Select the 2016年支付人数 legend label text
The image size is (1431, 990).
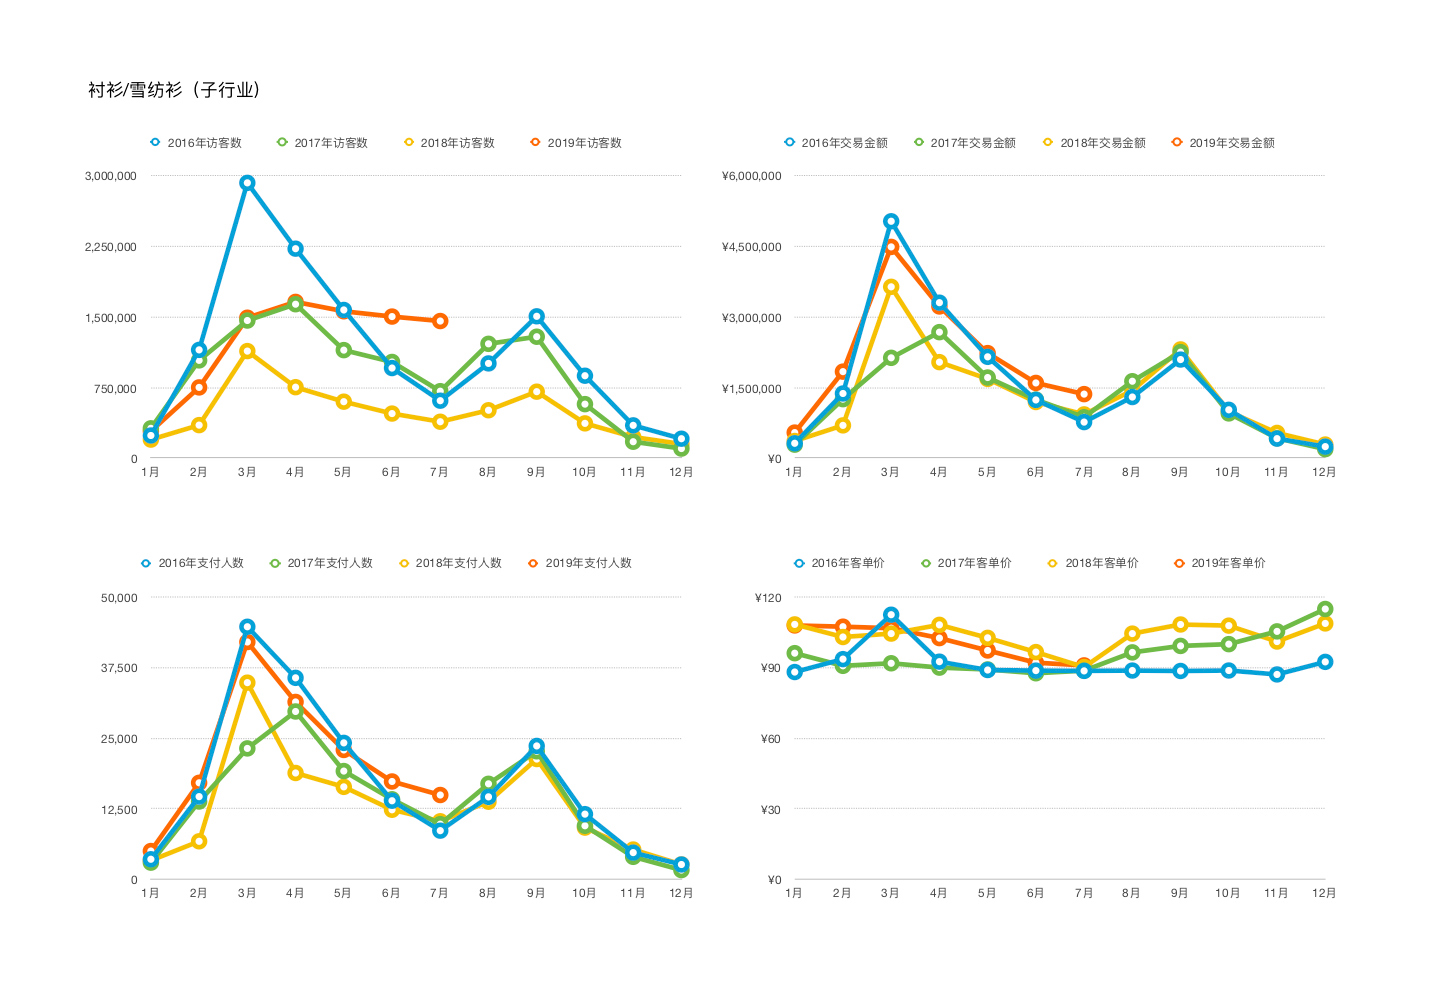(x=201, y=563)
